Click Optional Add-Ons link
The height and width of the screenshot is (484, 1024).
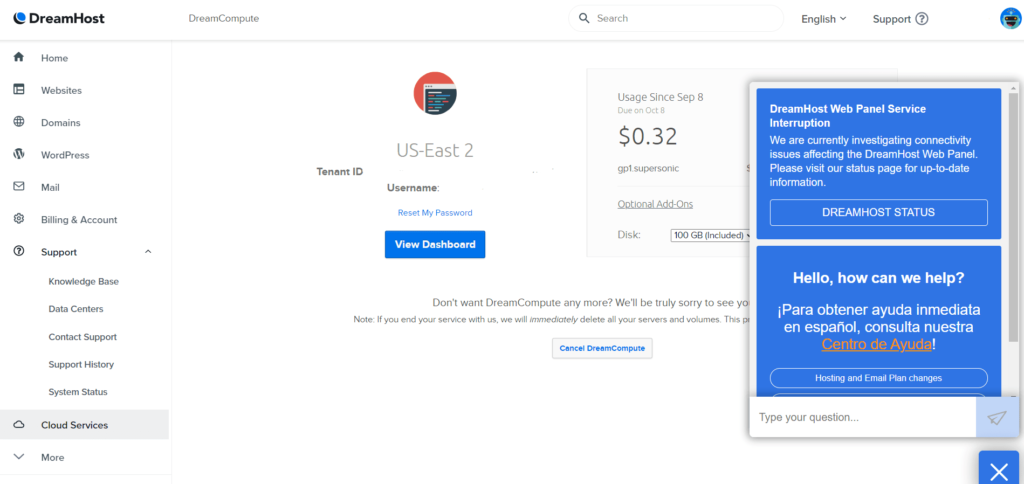click(655, 204)
